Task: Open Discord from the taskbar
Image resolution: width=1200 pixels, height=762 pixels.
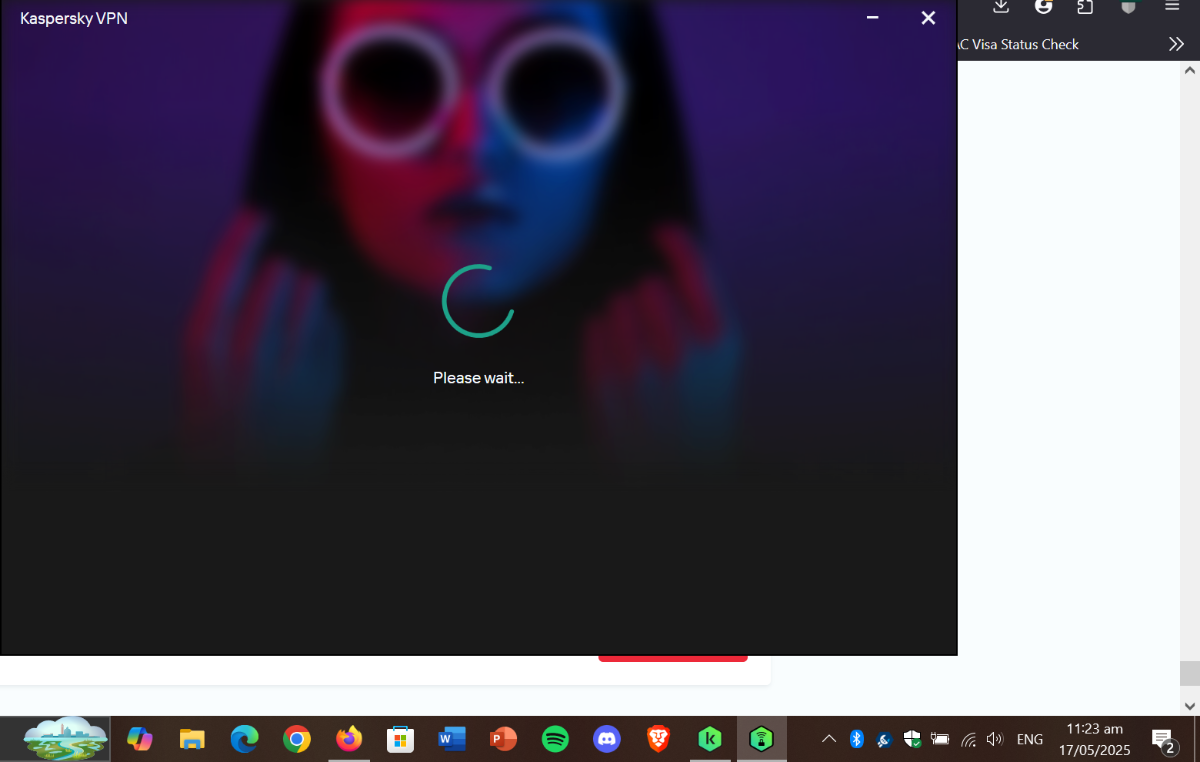Action: [607, 739]
